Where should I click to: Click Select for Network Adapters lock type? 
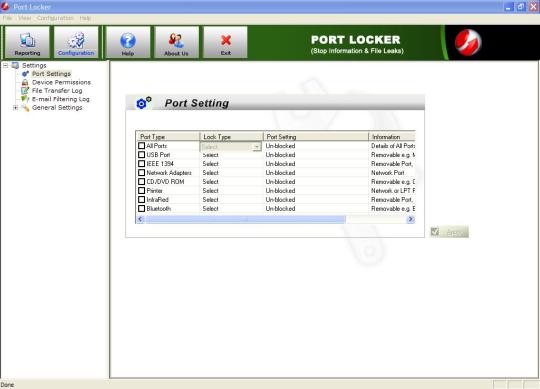[210, 173]
